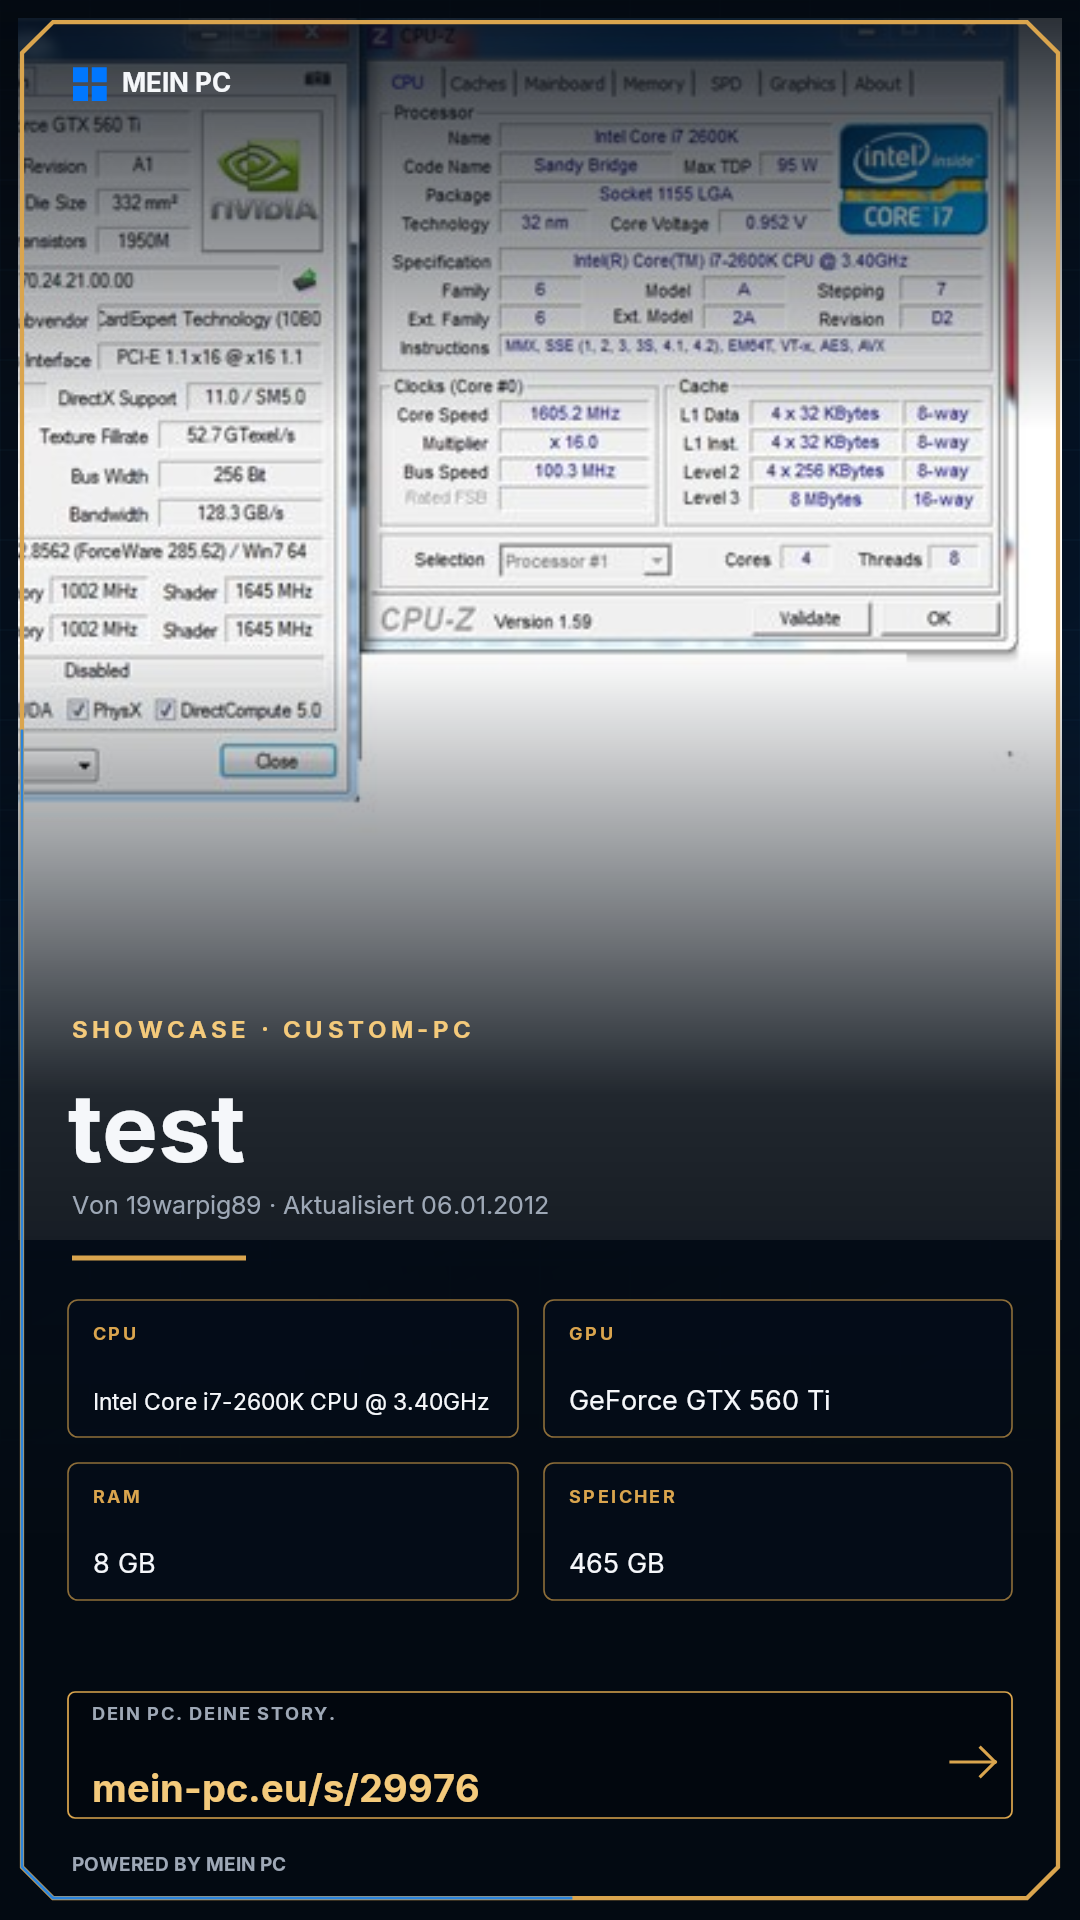
Task: Click the Bus Speed value 100.3 MHz
Action: [x=575, y=471]
